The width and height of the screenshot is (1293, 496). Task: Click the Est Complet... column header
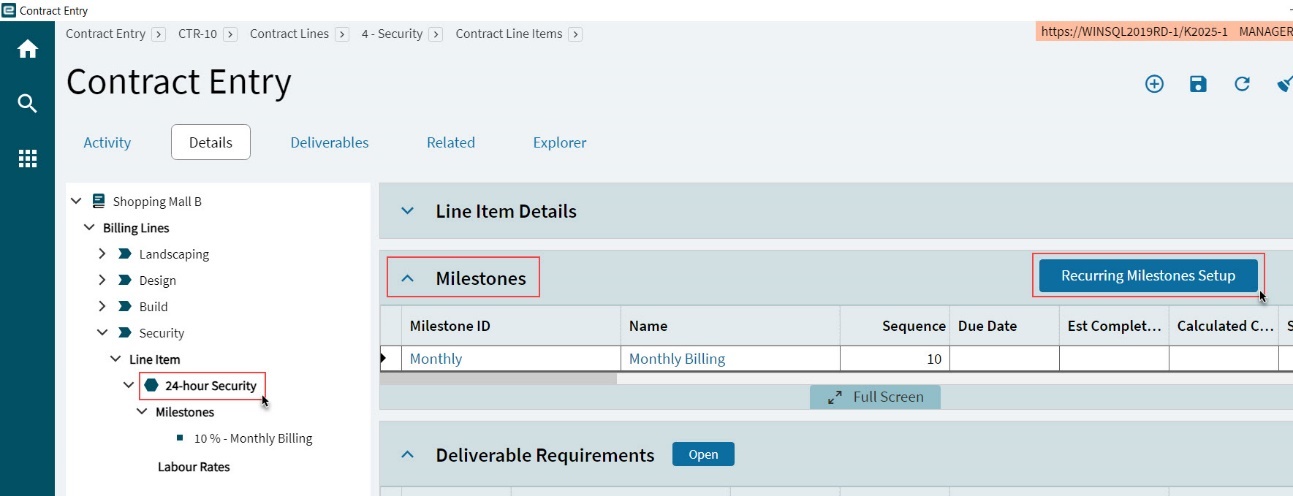[x=1114, y=326]
